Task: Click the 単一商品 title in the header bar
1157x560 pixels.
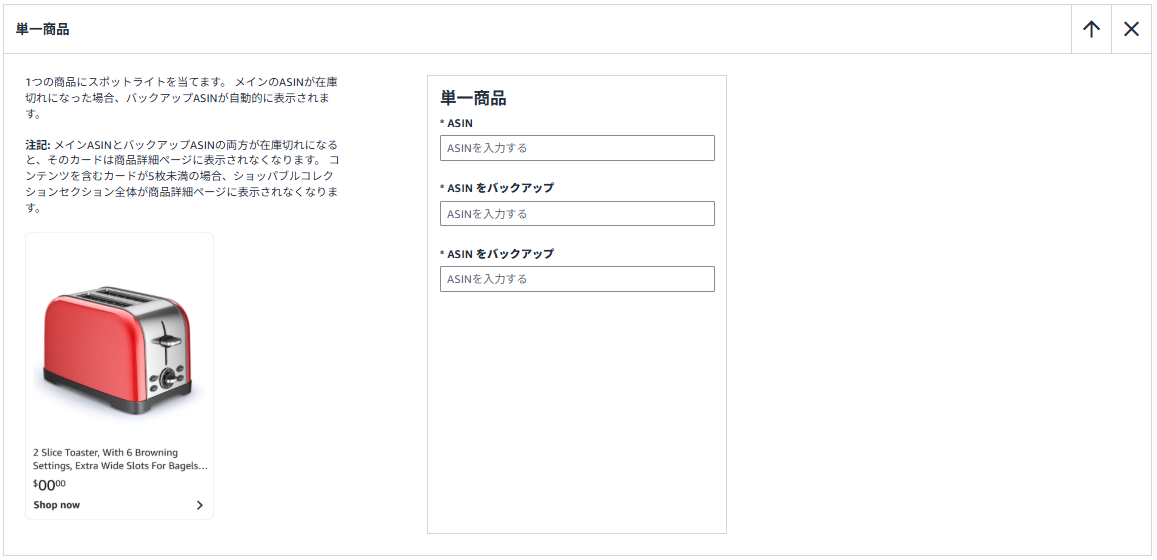Action: coord(43,29)
